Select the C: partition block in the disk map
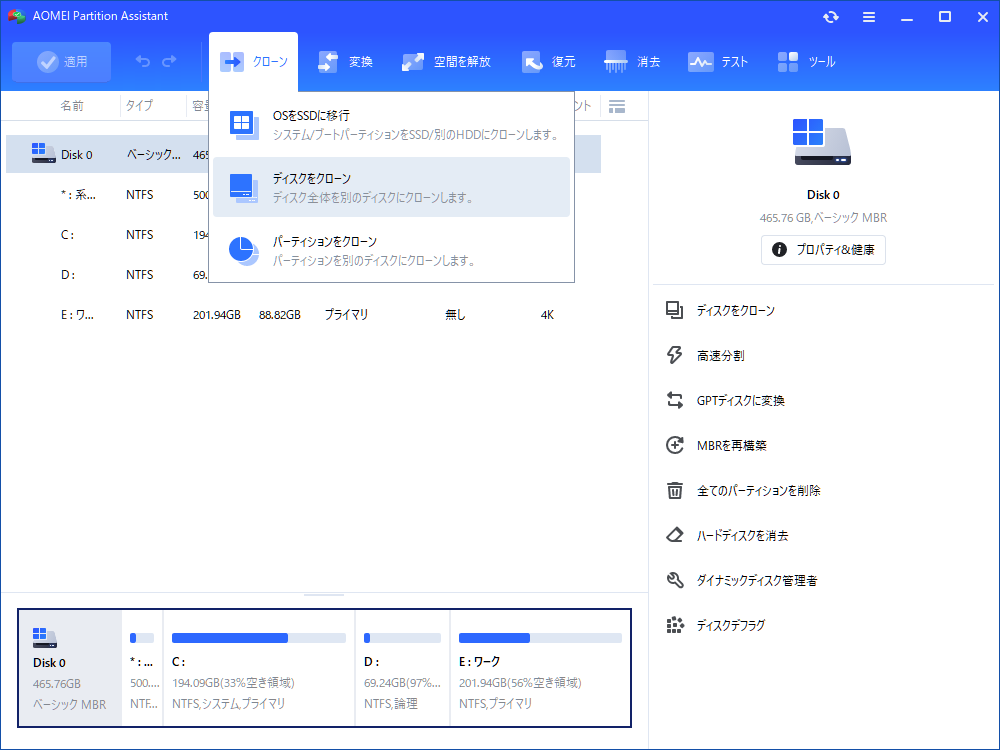This screenshot has width=1000, height=750. 259,668
